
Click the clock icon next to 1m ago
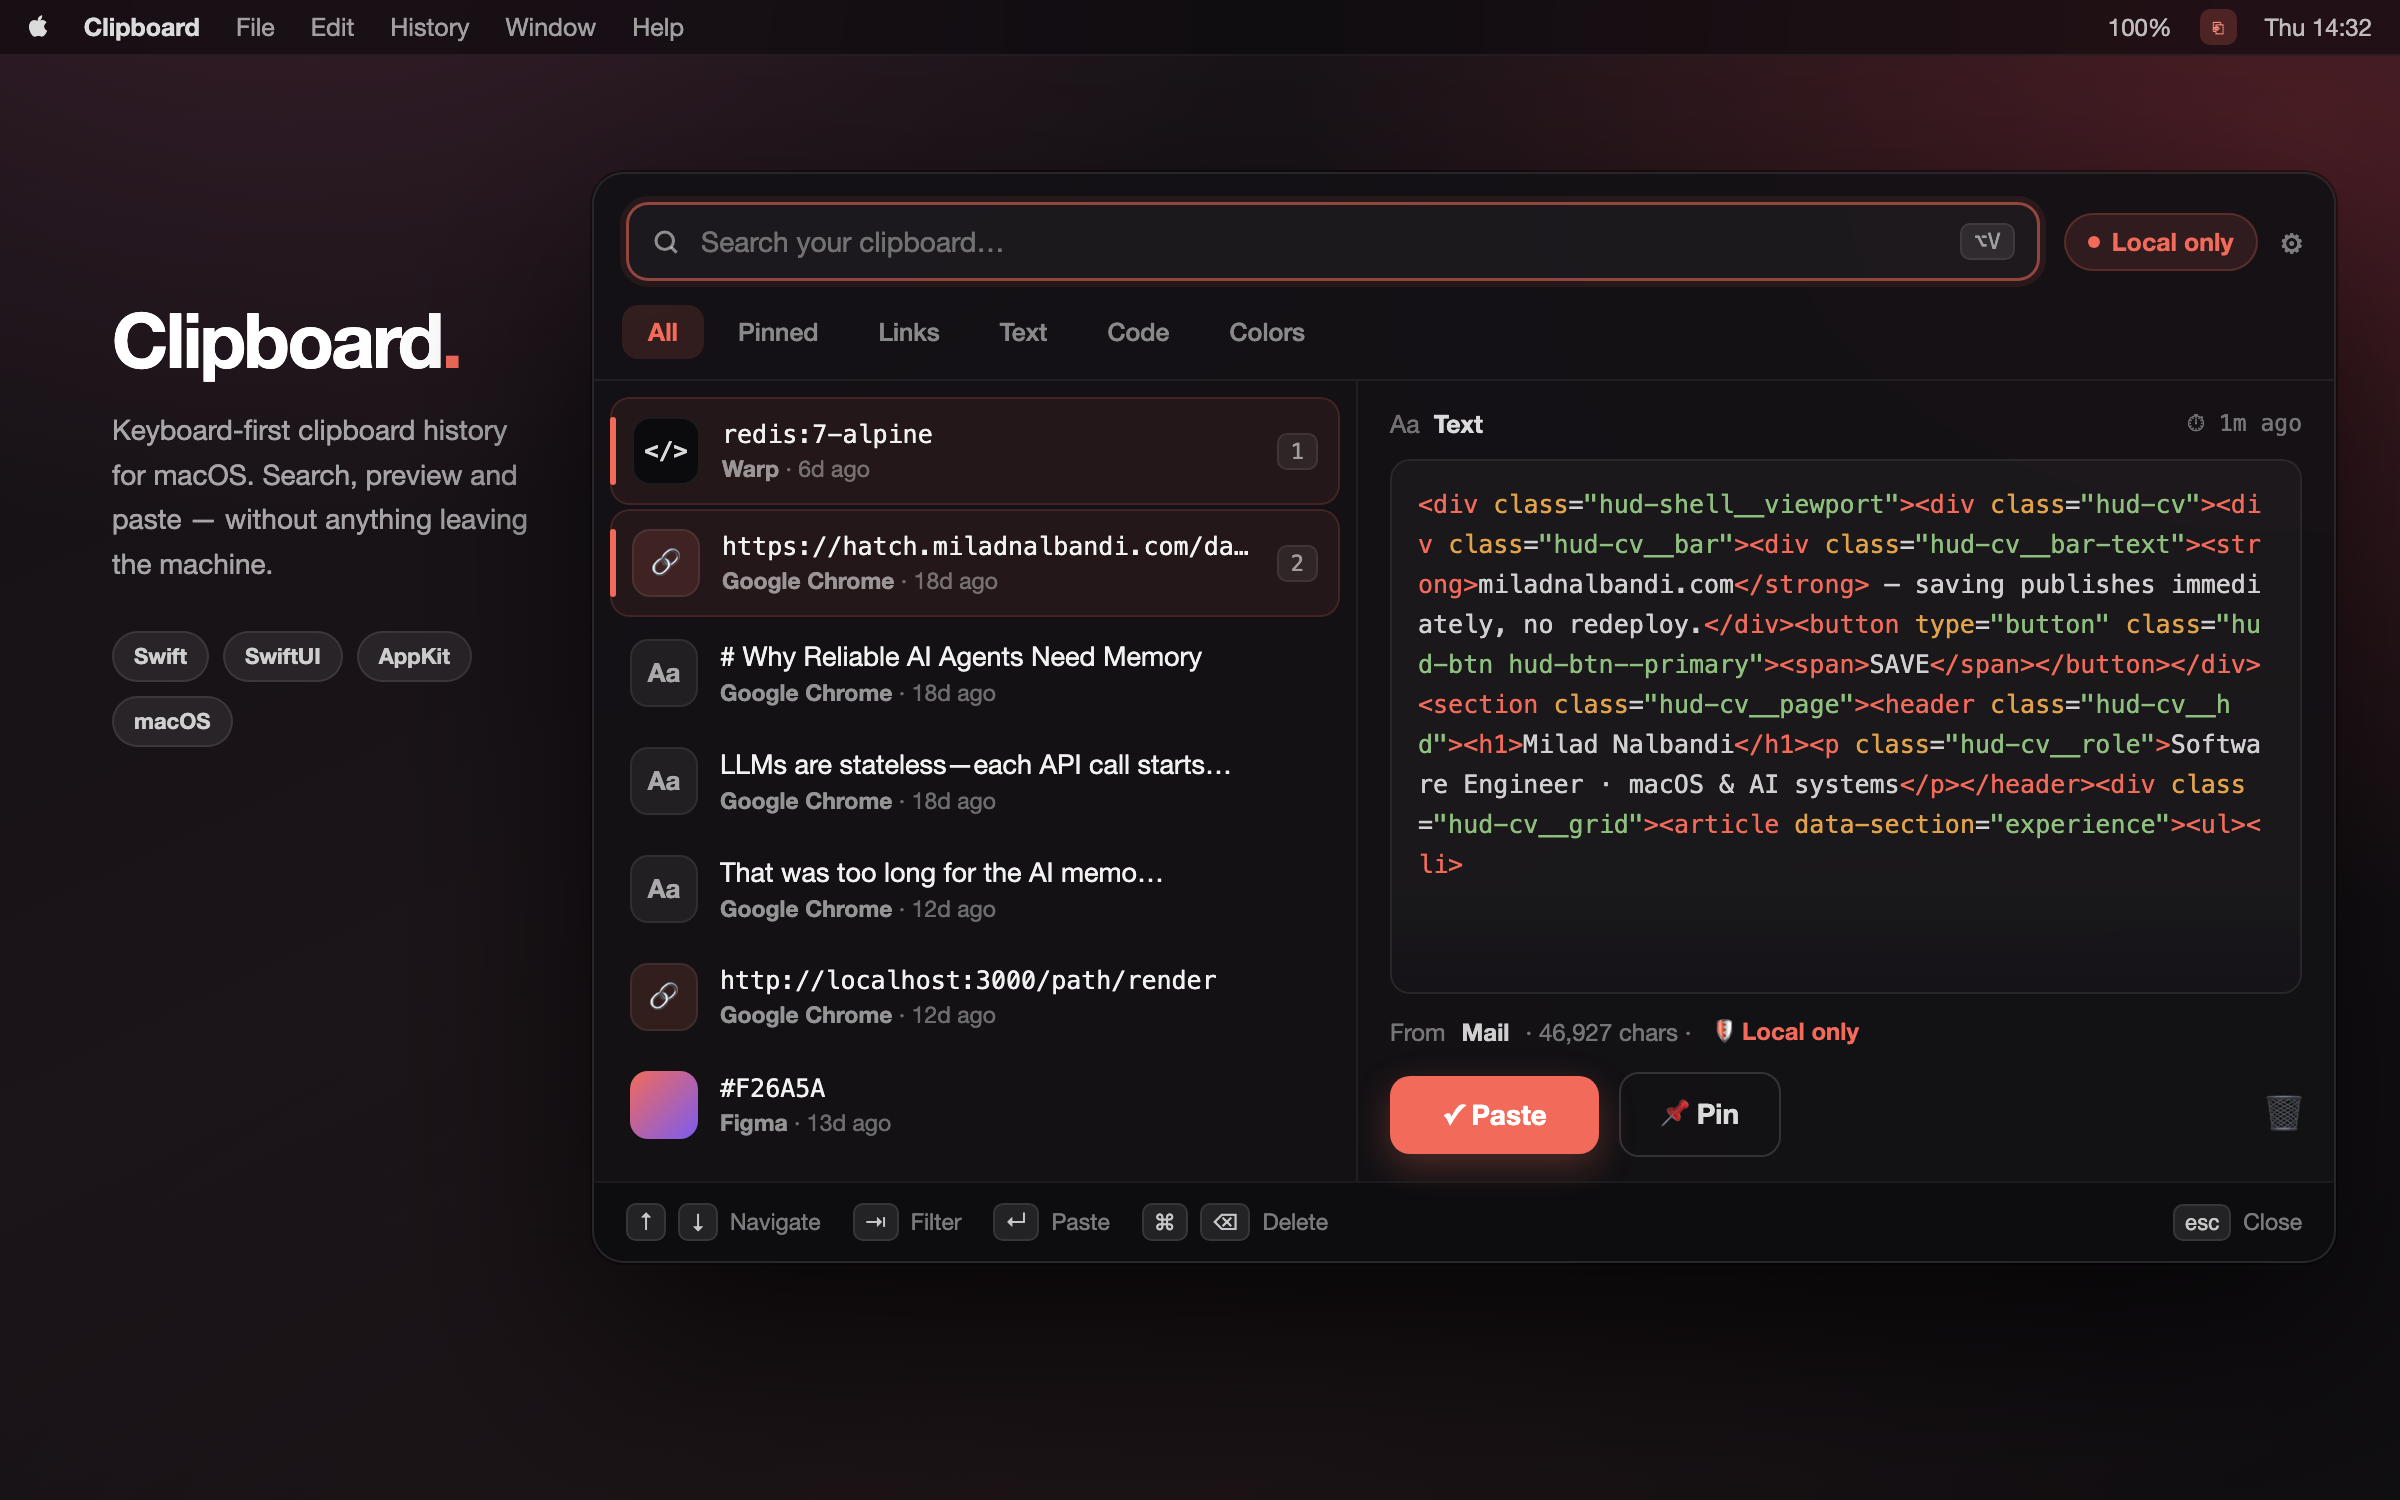pyautogui.click(x=2196, y=423)
